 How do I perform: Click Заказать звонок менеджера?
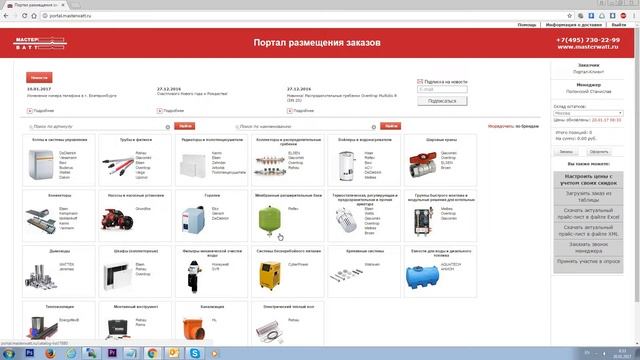pos(588,248)
